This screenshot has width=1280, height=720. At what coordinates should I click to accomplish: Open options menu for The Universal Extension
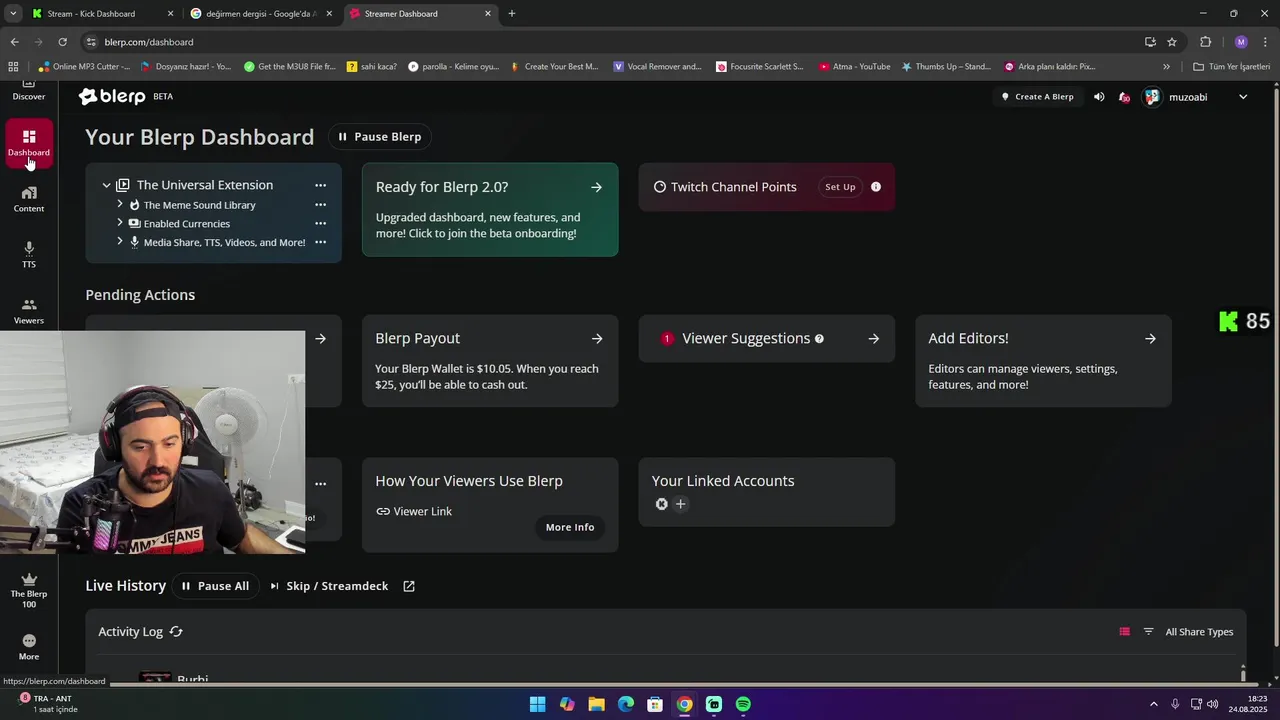click(320, 185)
